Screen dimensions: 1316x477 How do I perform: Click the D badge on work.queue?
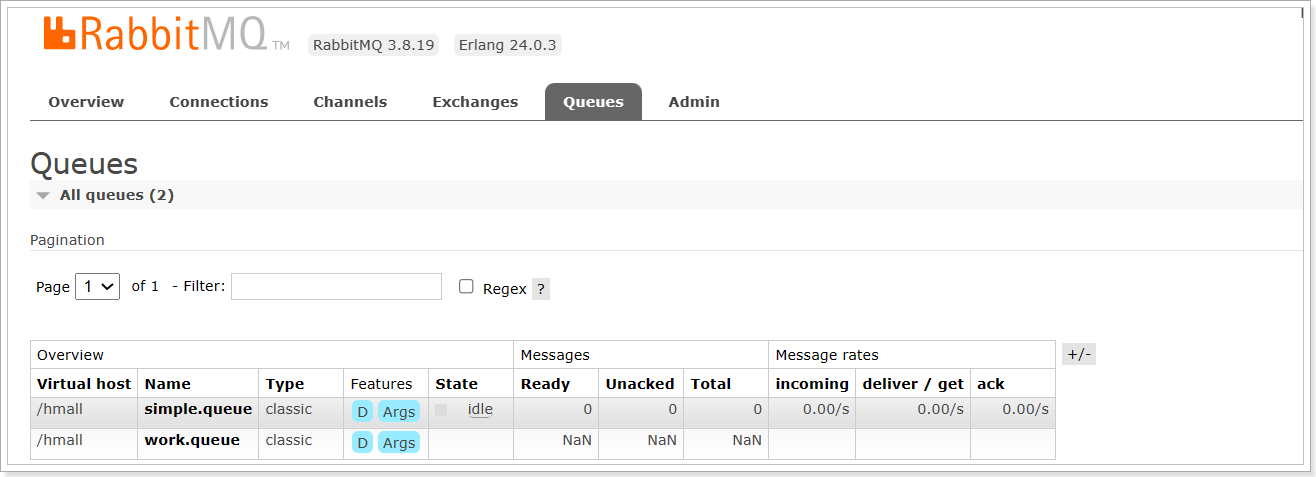(x=362, y=442)
